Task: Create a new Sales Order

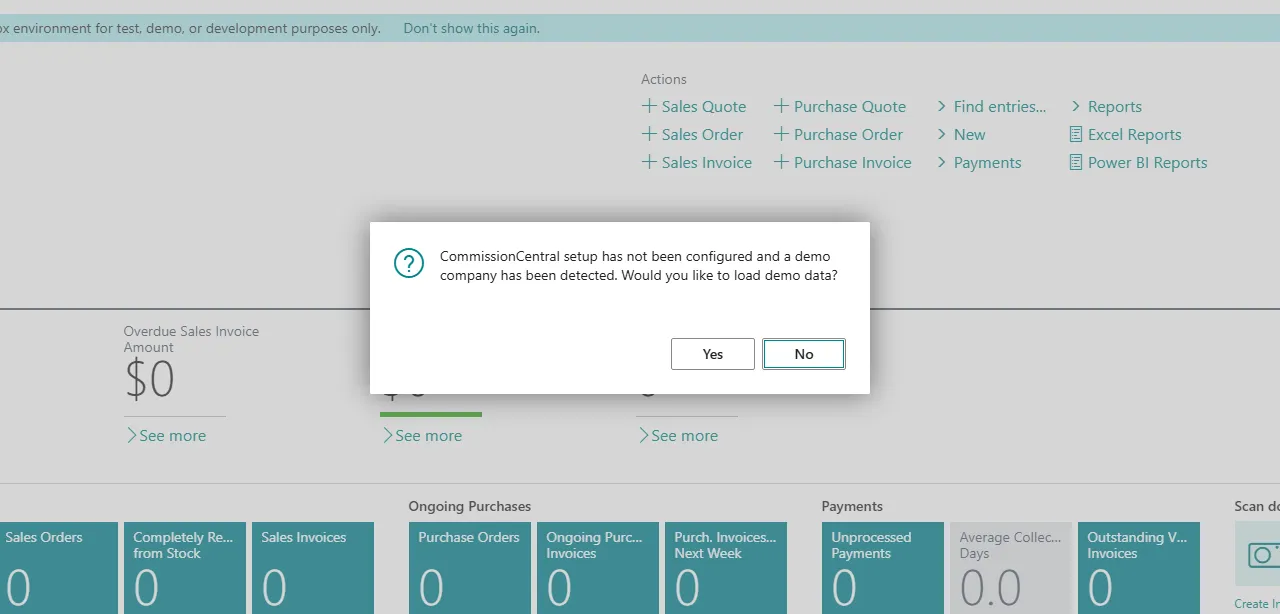Action: (692, 134)
